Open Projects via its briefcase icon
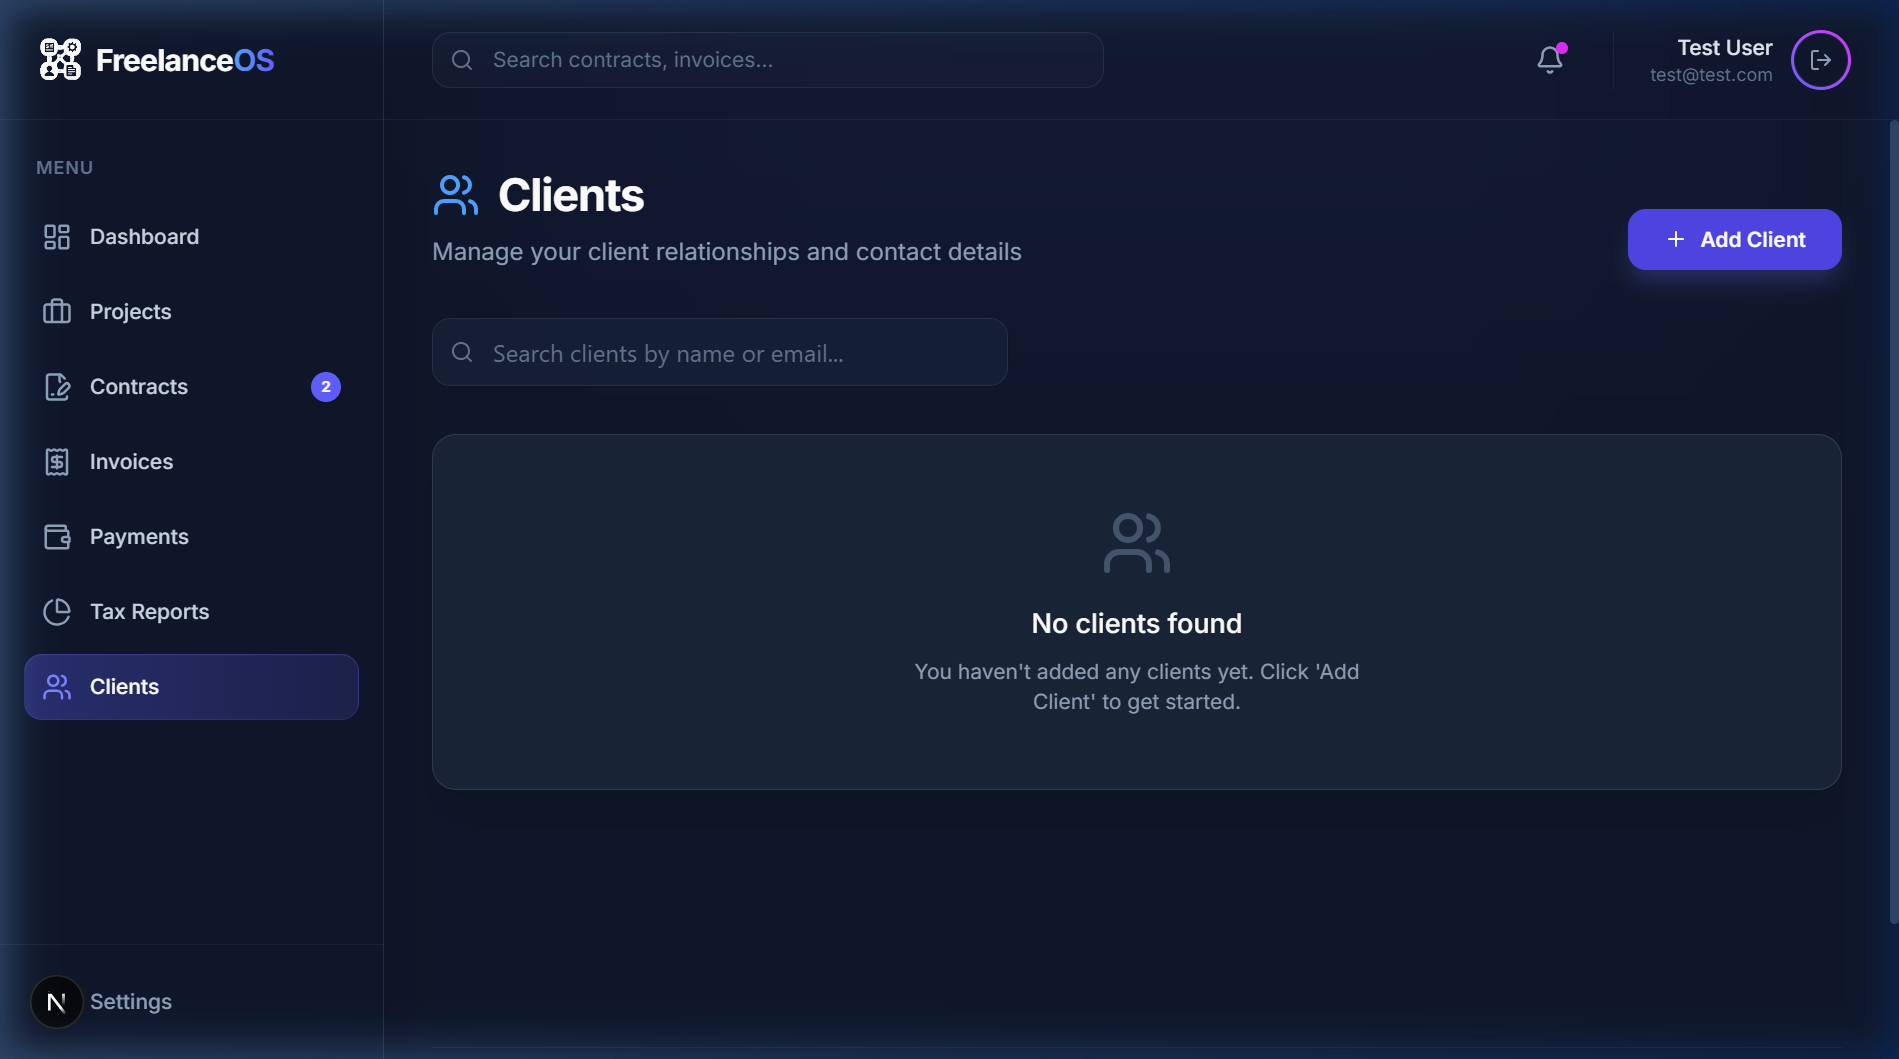The image size is (1899, 1059). [57, 311]
